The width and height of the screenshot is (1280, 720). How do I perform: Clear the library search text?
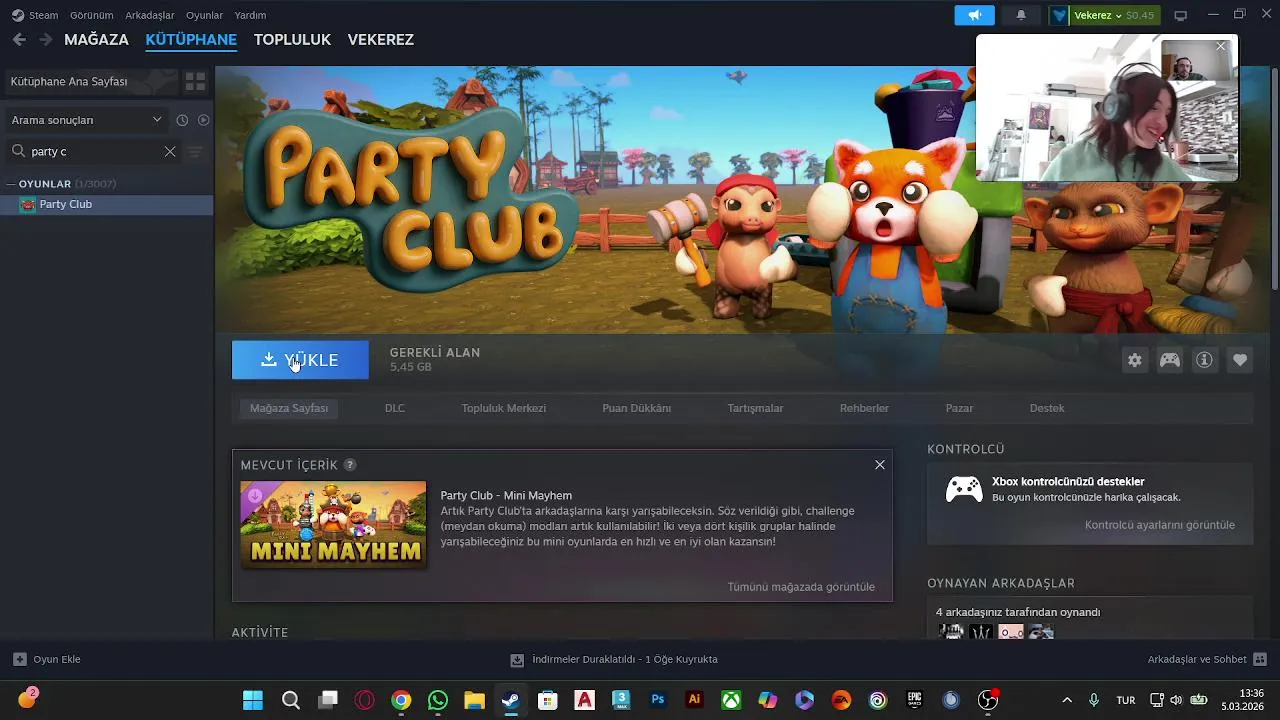pyautogui.click(x=170, y=152)
